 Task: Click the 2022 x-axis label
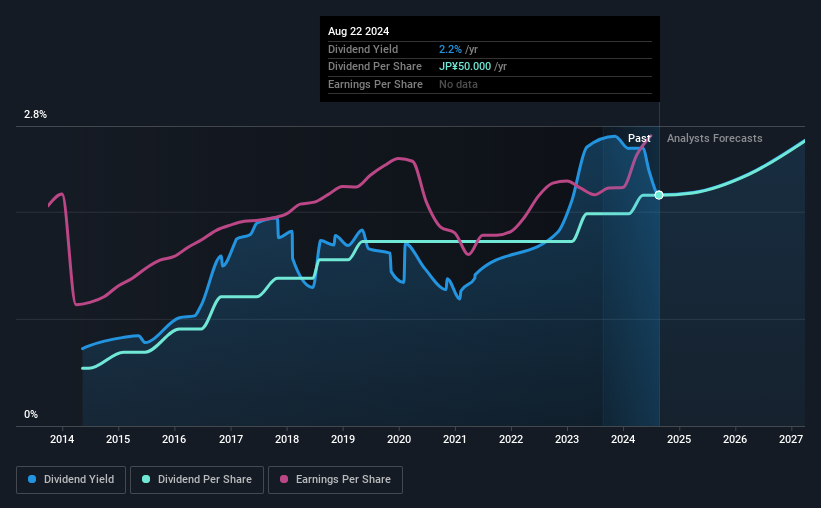click(511, 439)
